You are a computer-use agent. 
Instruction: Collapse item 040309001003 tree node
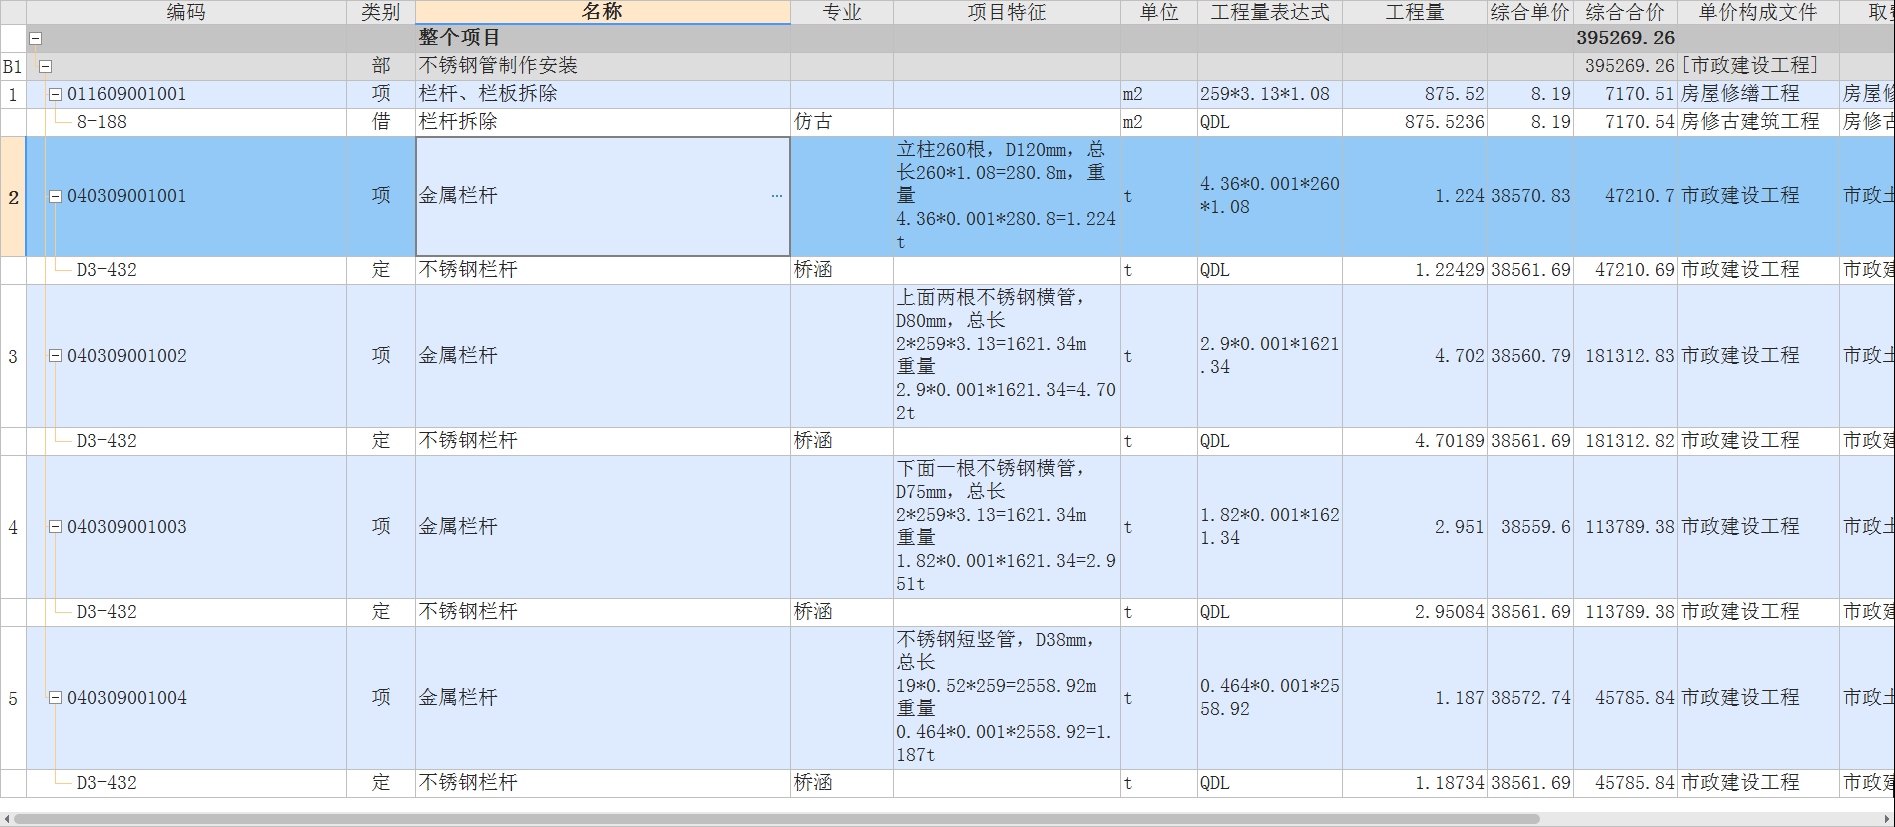(x=56, y=527)
